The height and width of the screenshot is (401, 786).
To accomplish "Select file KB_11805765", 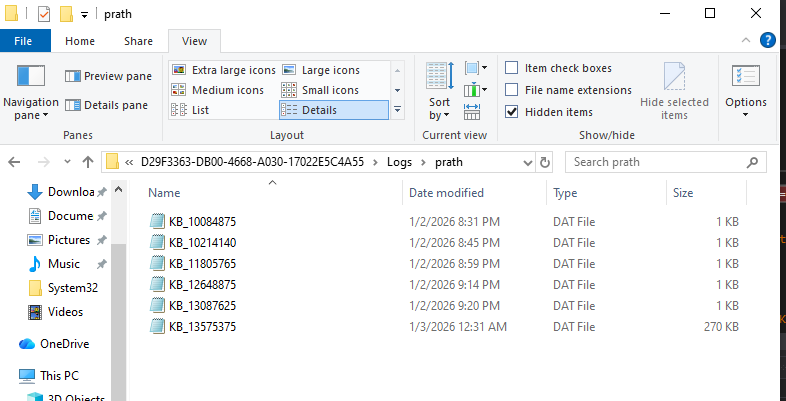I will [202, 264].
